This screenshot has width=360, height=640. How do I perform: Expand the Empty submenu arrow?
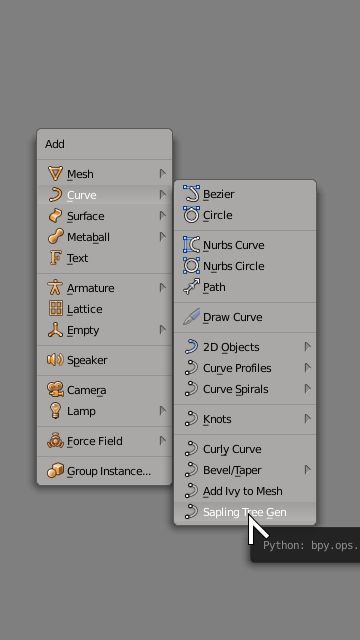click(162, 330)
